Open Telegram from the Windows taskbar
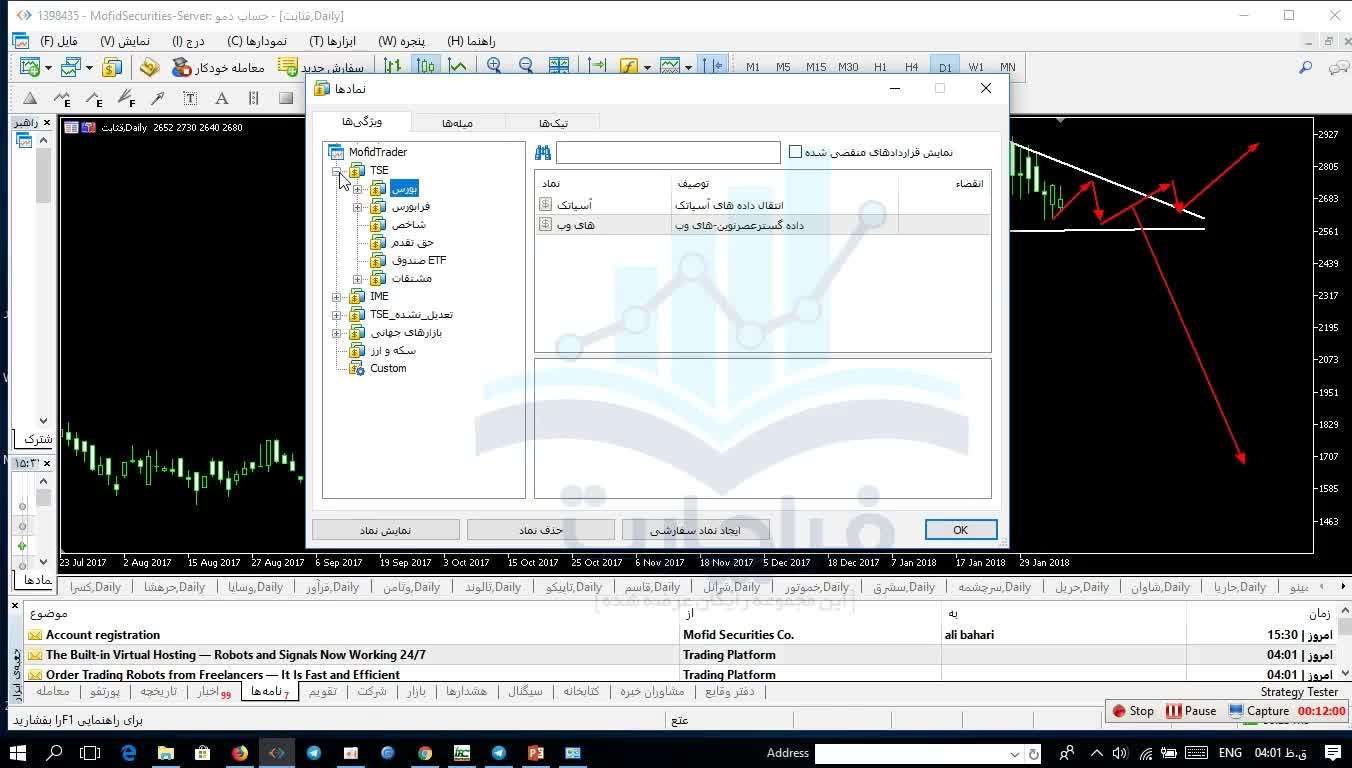1352x768 pixels. [314, 753]
